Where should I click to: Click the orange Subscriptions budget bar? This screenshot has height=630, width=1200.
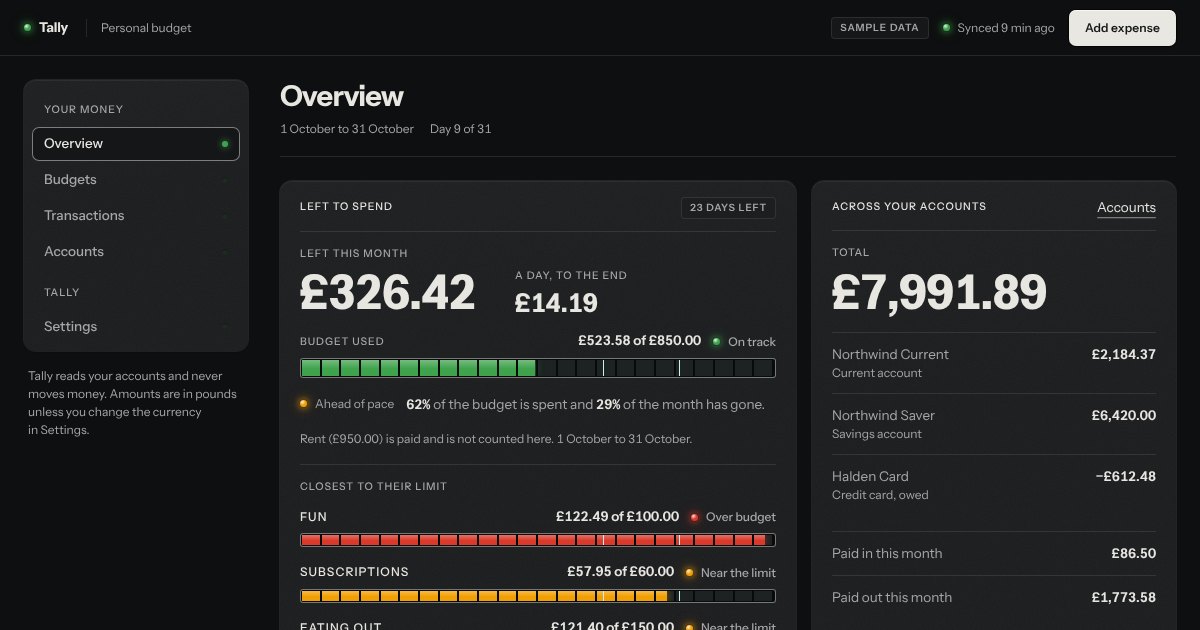[x=538, y=596]
